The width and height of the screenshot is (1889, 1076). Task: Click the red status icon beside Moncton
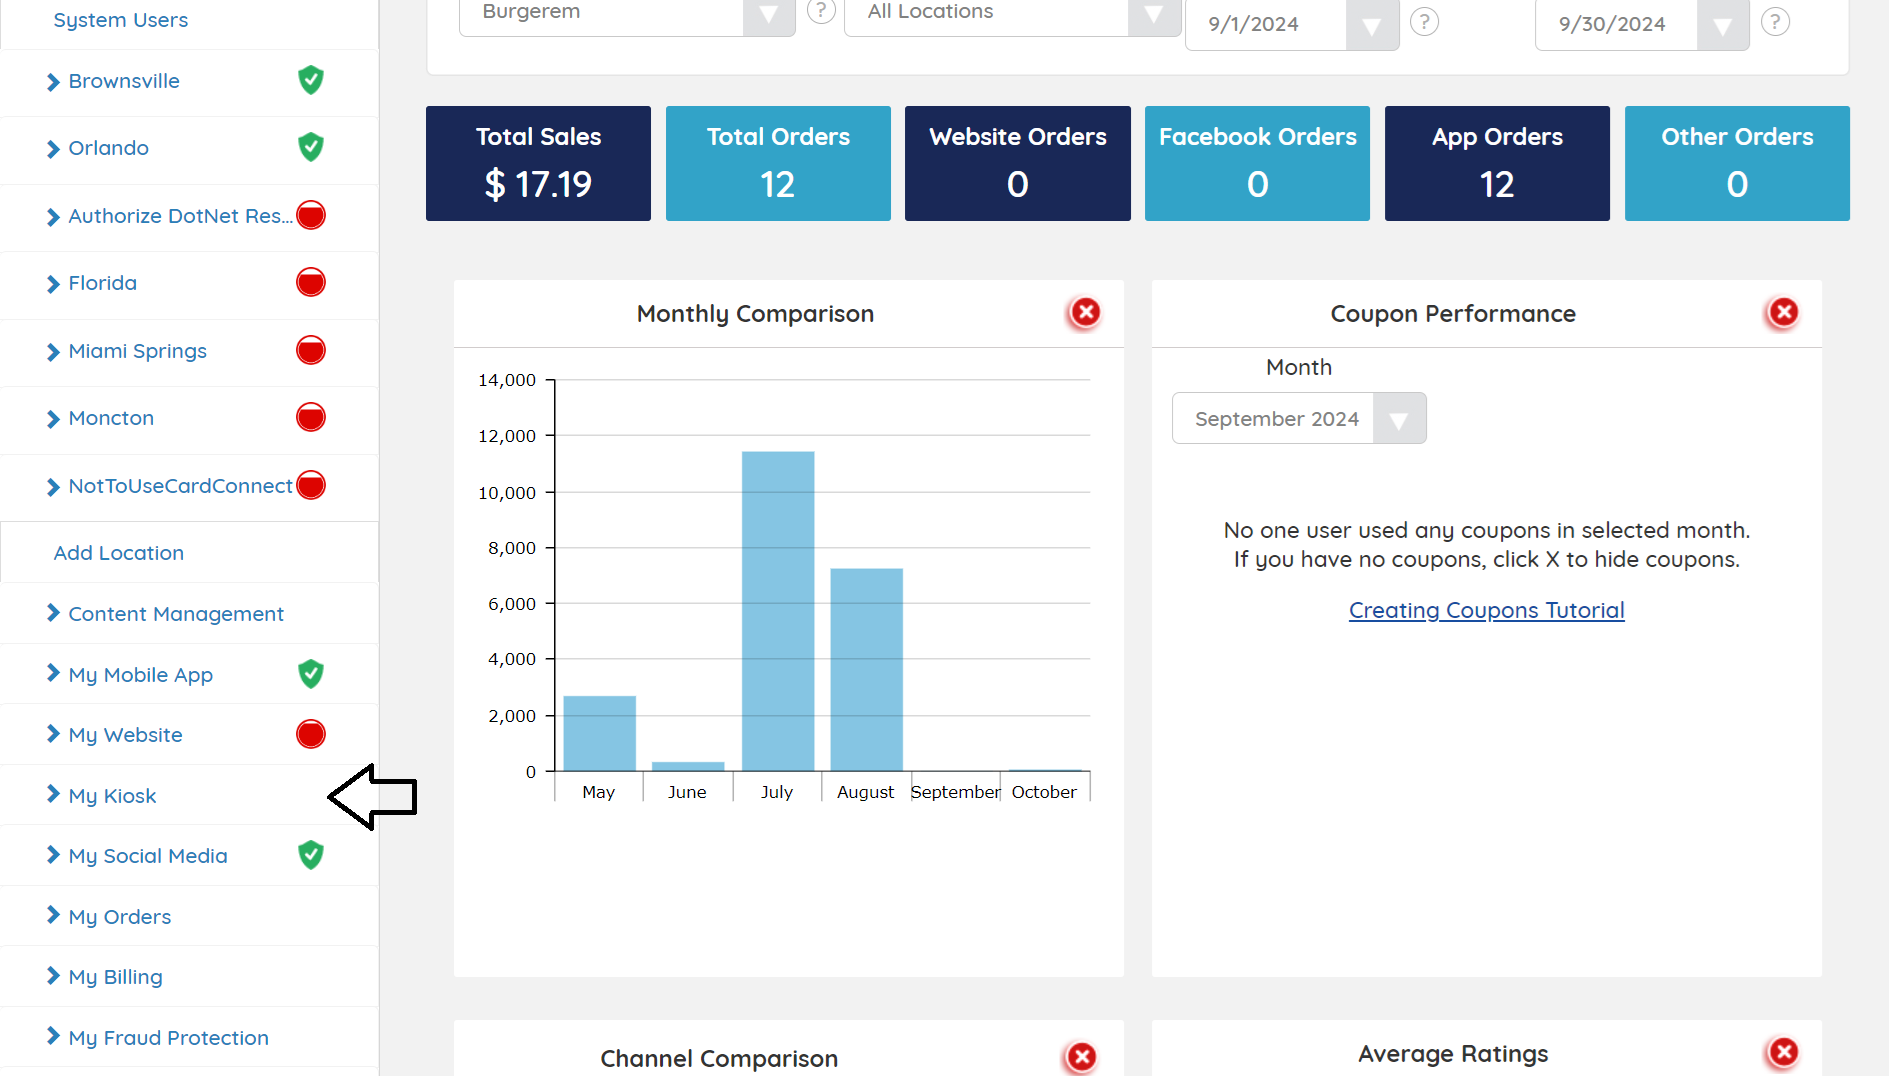311,417
